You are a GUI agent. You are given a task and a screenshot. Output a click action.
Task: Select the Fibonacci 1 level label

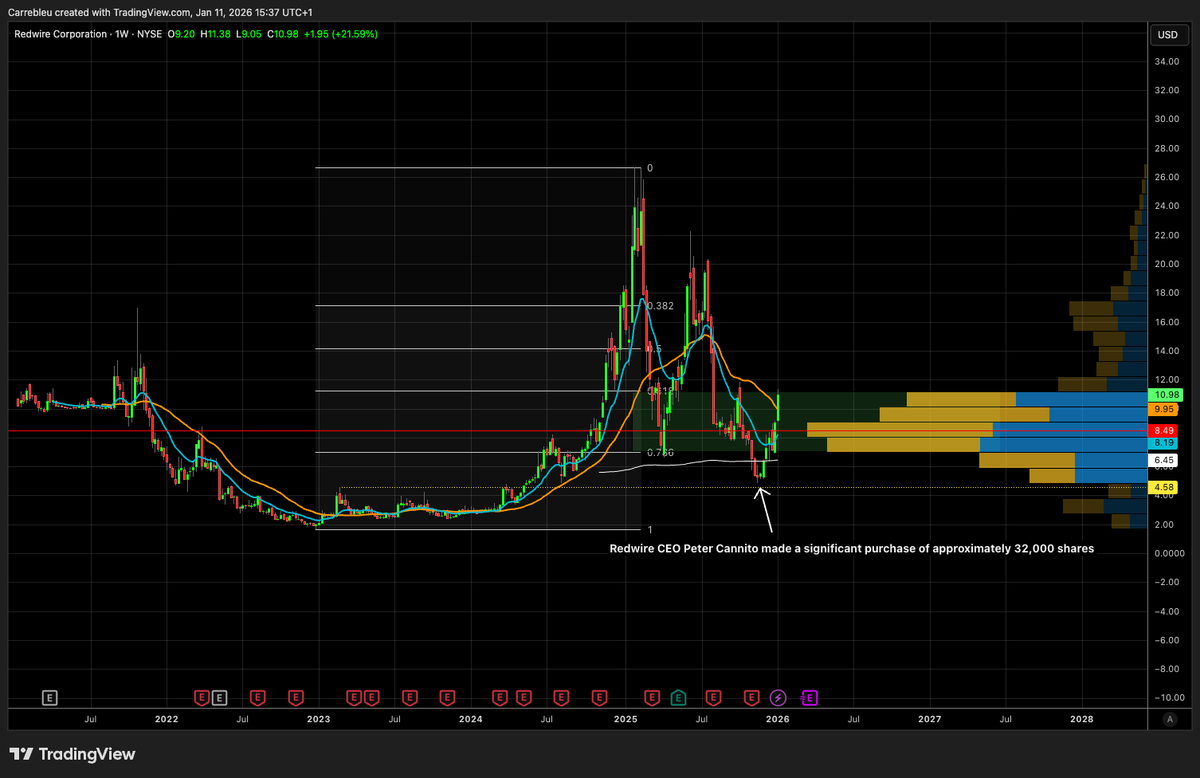650,530
